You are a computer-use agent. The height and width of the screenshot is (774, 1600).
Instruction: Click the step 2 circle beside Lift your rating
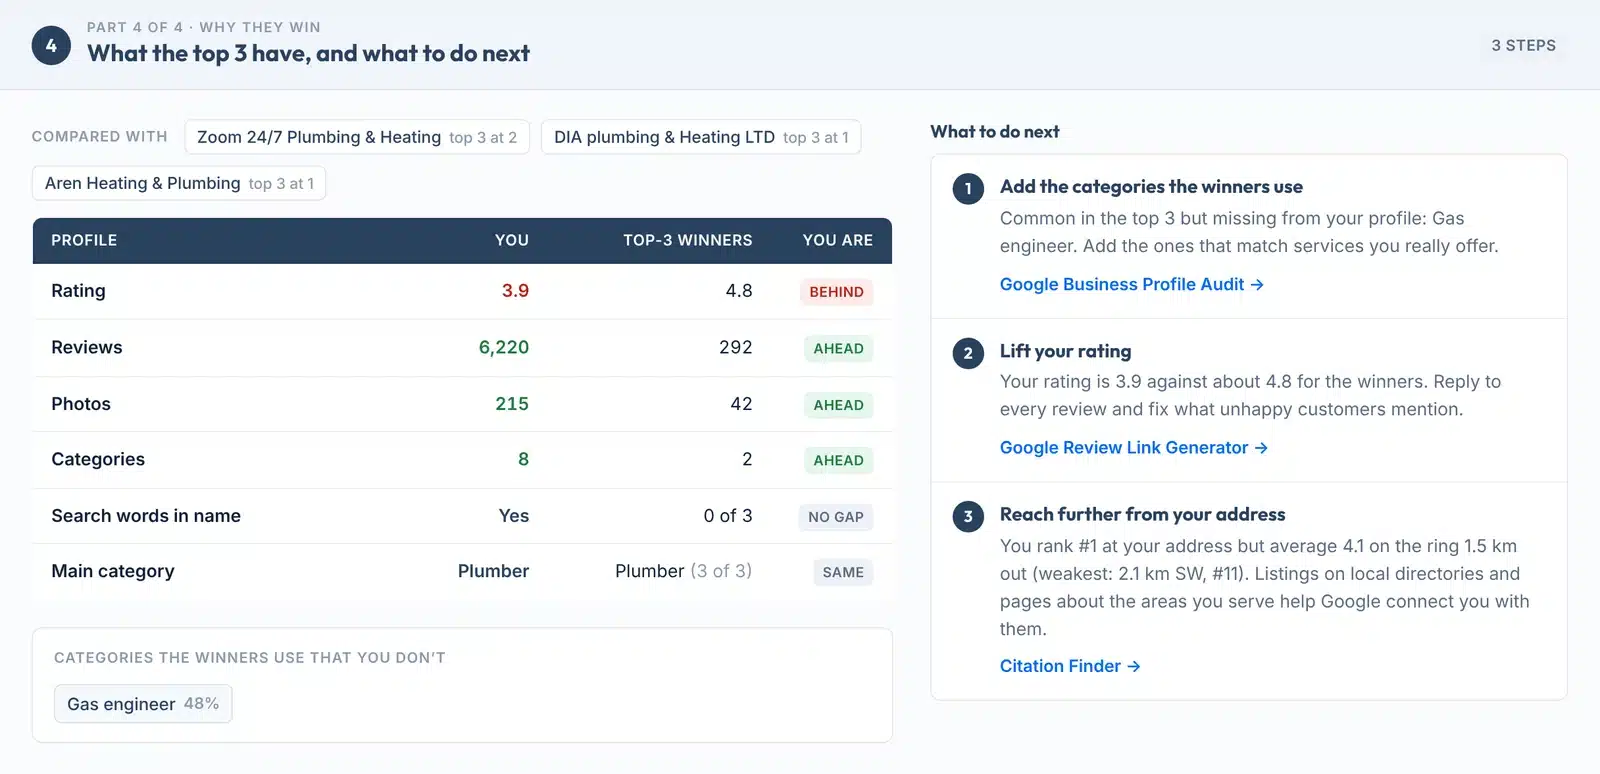[x=968, y=352]
